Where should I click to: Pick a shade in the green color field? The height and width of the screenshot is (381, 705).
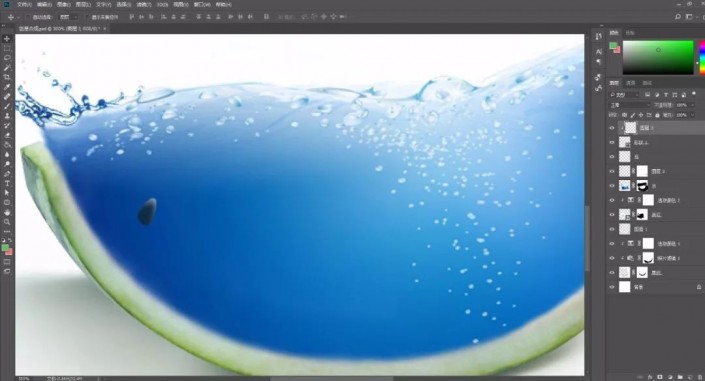click(x=658, y=58)
